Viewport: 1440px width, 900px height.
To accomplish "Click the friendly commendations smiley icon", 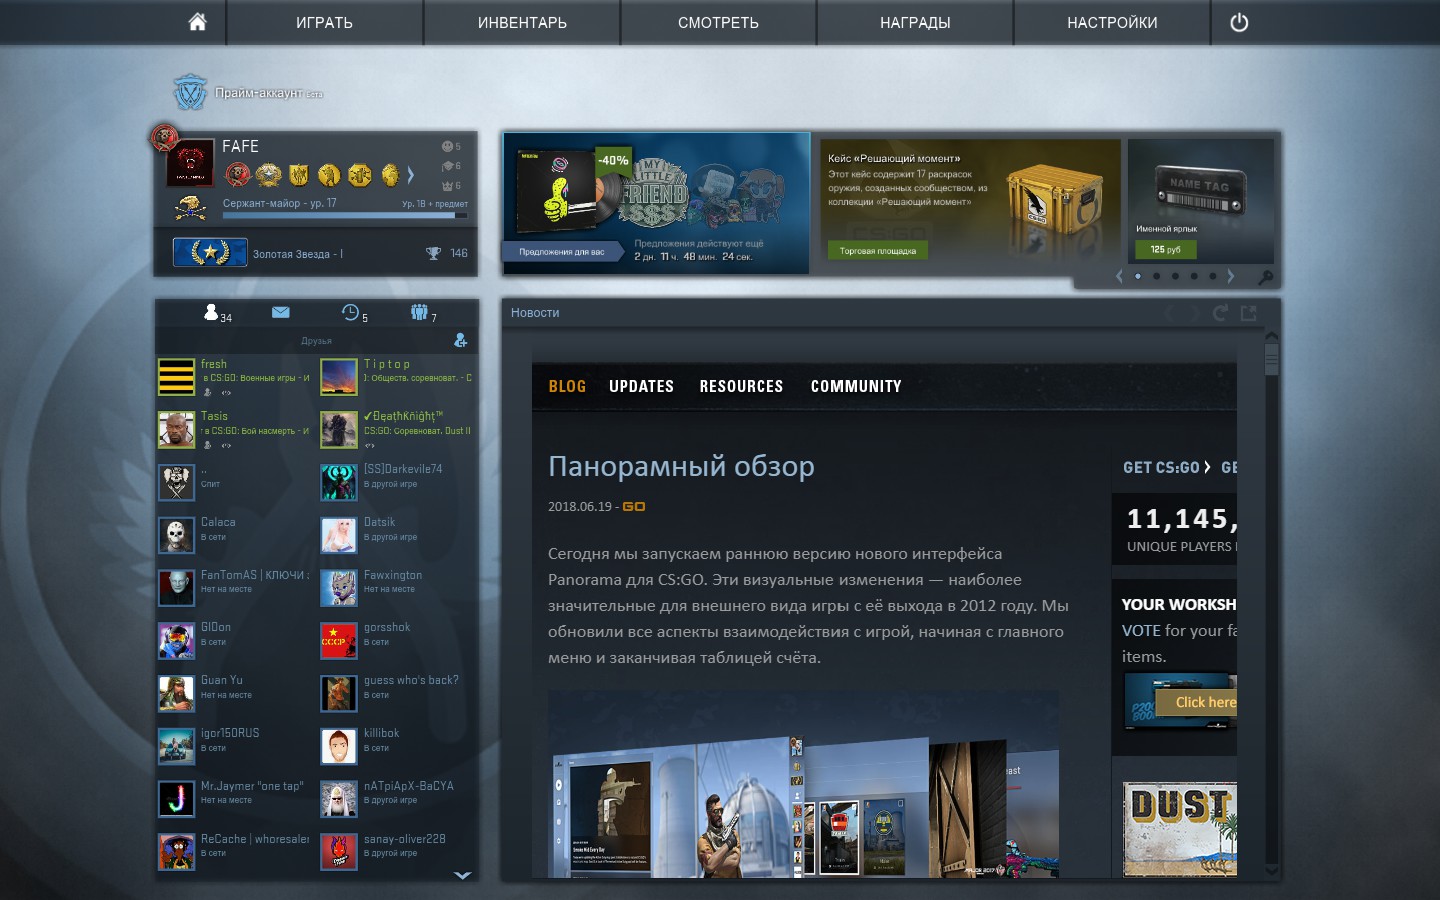I will pyautogui.click(x=447, y=146).
